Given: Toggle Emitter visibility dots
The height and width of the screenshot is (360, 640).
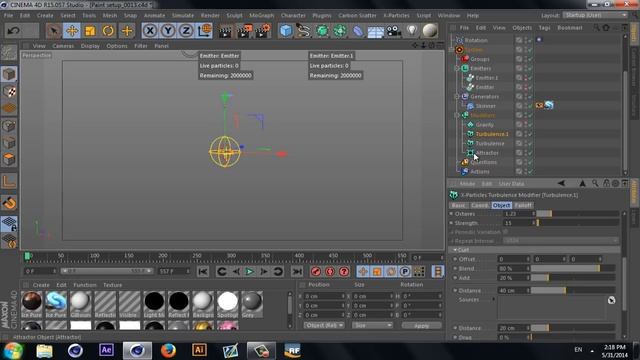Looking at the screenshot, I should pyautogui.click(x=525, y=87).
